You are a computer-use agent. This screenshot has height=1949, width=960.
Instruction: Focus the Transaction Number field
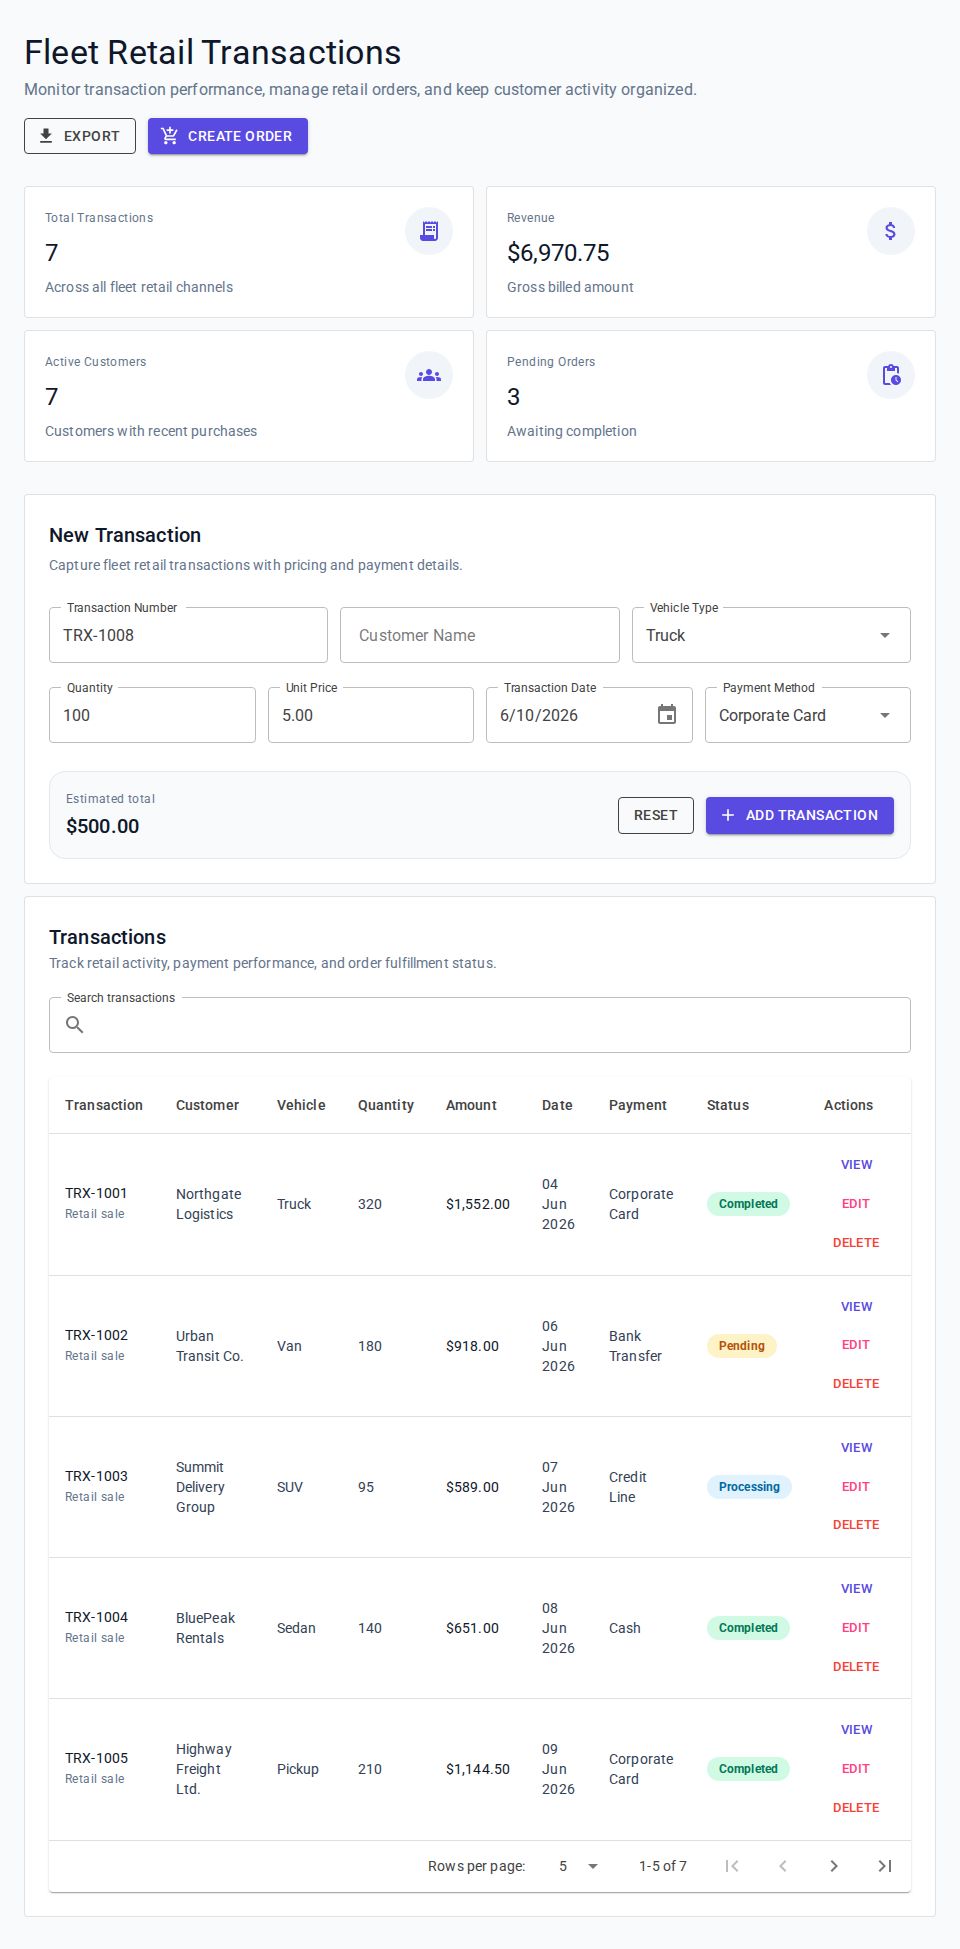(x=188, y=635)
